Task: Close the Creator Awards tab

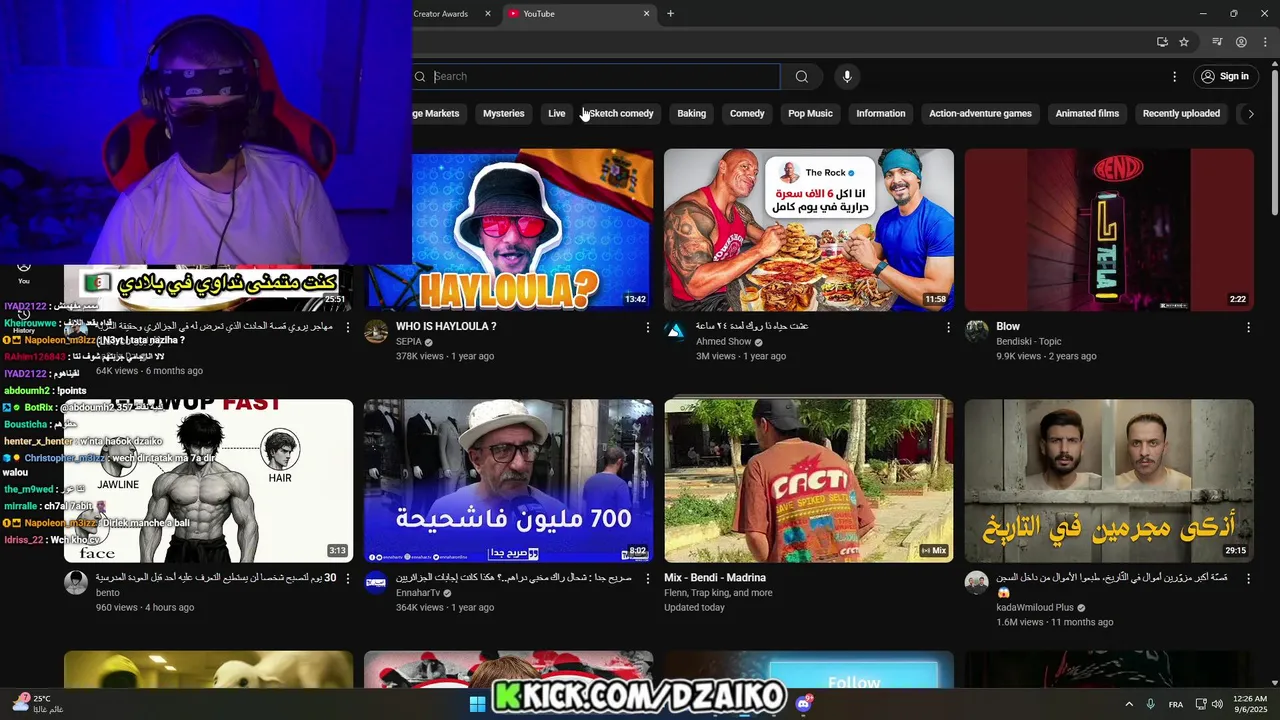Action: [x=488, y=14]
